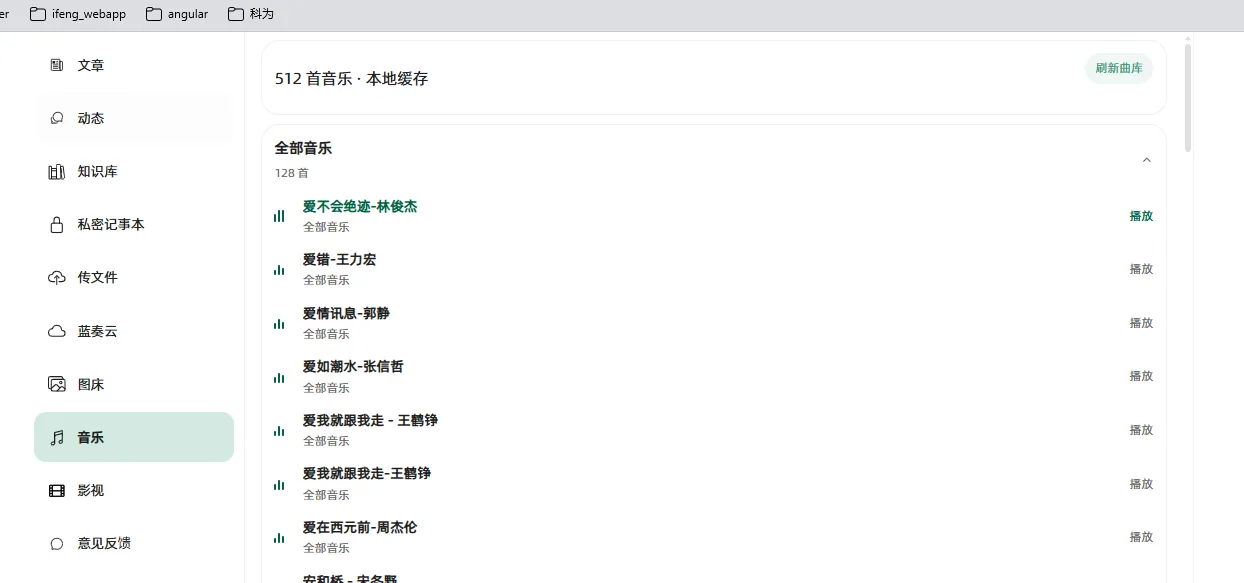Click the 动态 chat bubble icon
Viewport: 1244px width, 583px height.
[57, 118]
